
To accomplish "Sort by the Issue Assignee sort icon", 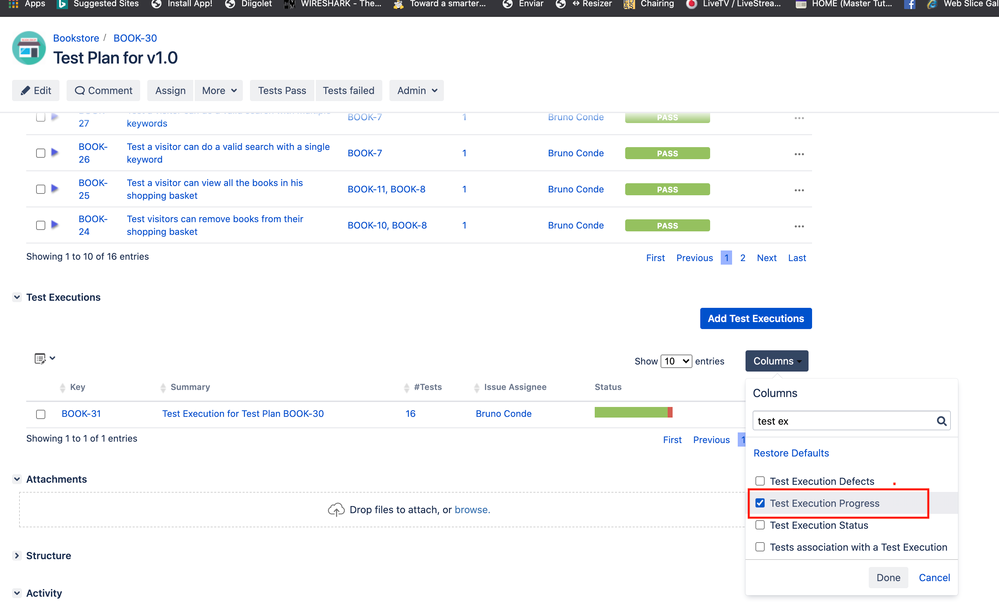I will coord(477,388).
